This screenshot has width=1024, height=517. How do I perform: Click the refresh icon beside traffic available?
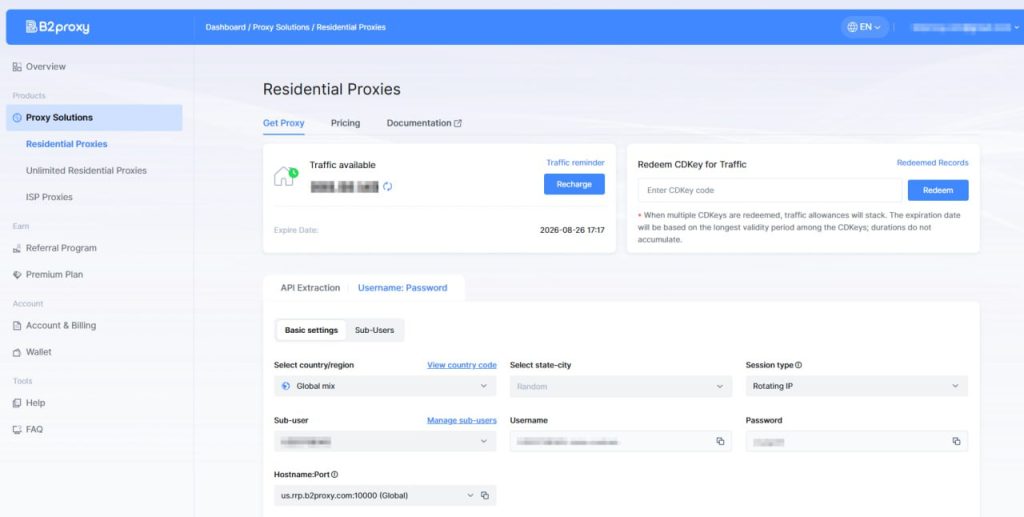[x=387, y=186]
